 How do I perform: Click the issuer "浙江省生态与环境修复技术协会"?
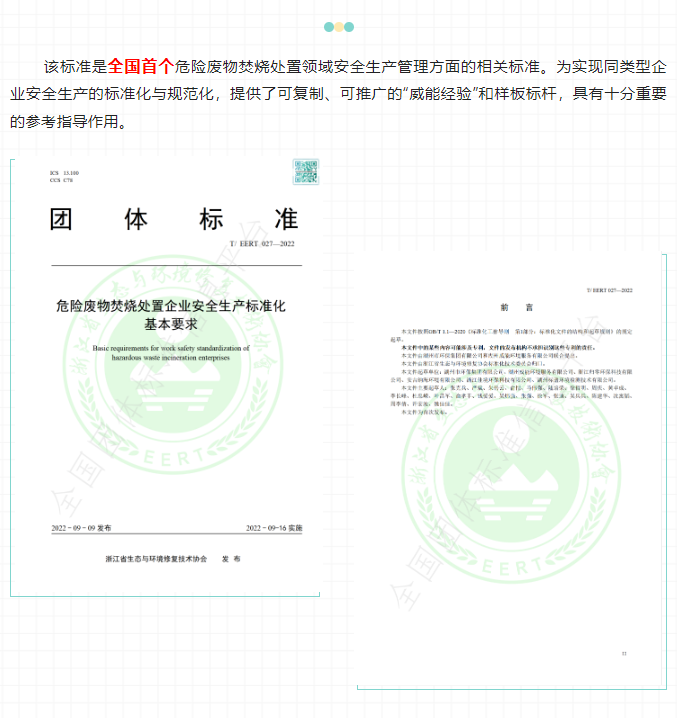(x=156, y=559)
